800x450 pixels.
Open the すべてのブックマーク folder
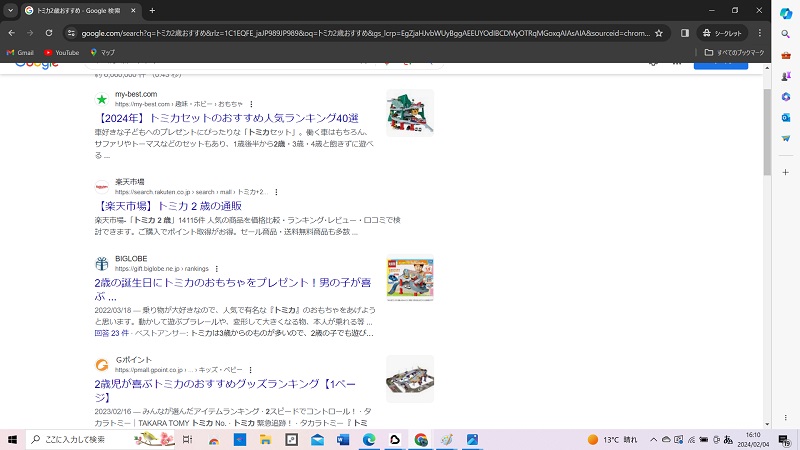tap(734, 53)
